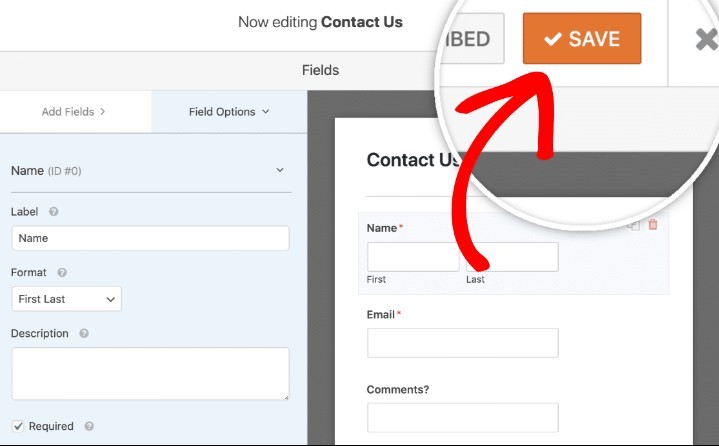Click the duplicate icon on the Name field
Image resolution: width=719 pixels, height=446 pixels.
point(633,225)
